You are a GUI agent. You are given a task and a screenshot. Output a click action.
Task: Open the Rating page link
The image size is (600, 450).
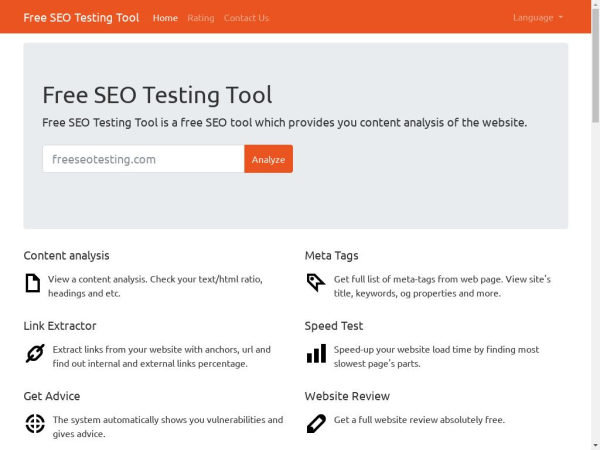coord(201,18)
